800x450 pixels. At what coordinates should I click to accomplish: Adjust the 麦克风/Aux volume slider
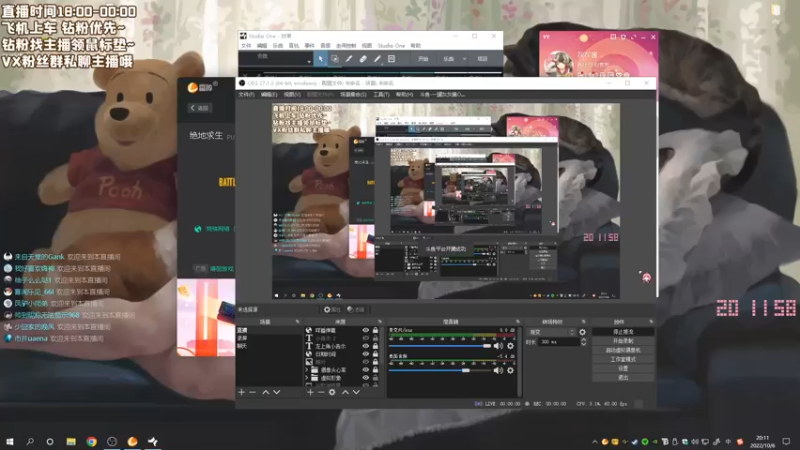440,346
